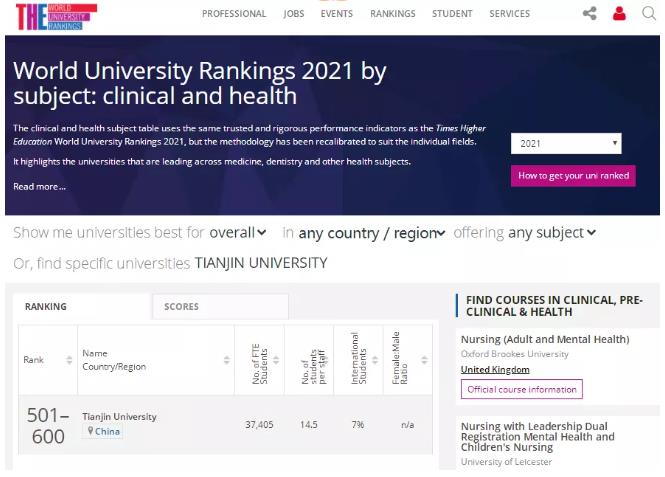Viewport: 665px width, 477px height.
Task: Open the red user account icon
Action: tap(619, 13)
